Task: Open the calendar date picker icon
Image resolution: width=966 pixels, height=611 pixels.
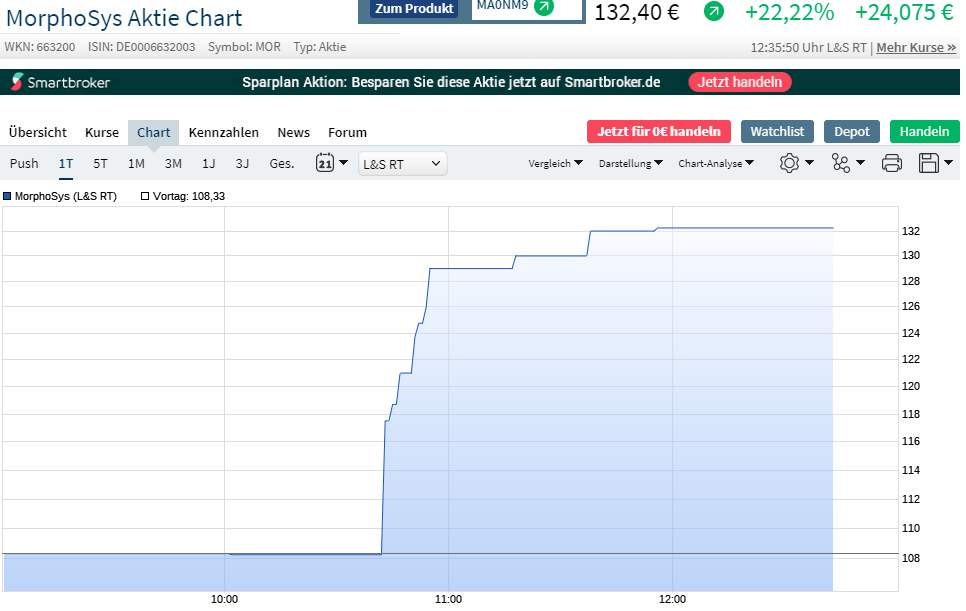Action: coord(325,163)
